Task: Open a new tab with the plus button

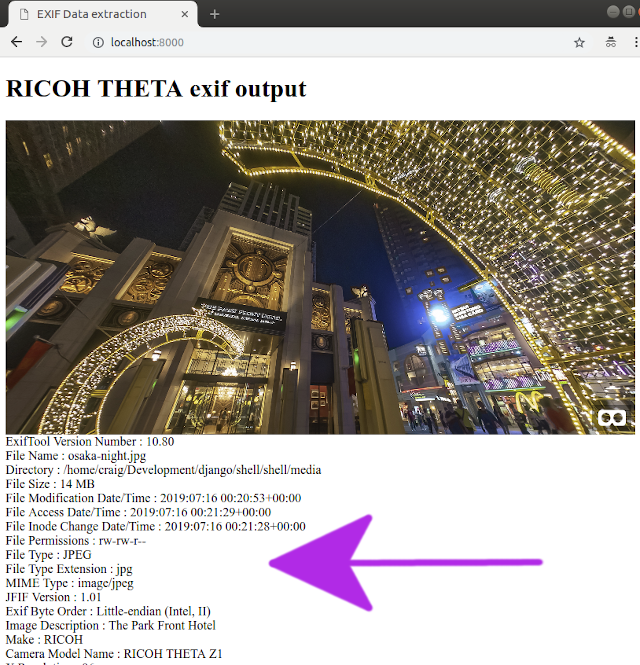Action: point(215,14)
